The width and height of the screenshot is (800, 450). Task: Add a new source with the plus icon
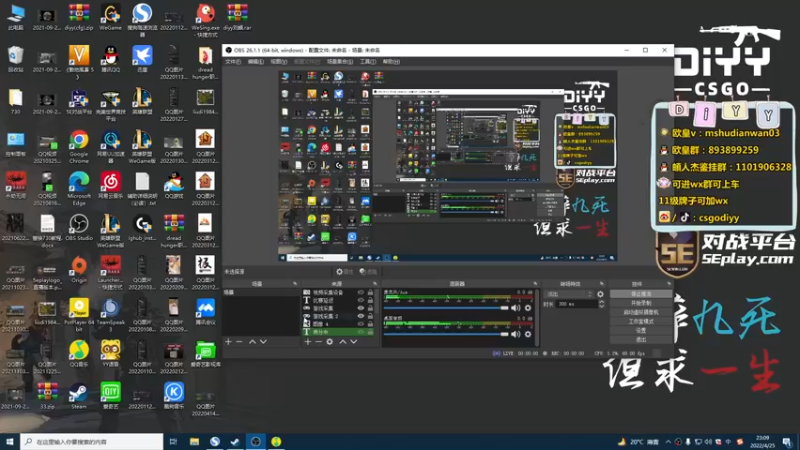[308, 341]
